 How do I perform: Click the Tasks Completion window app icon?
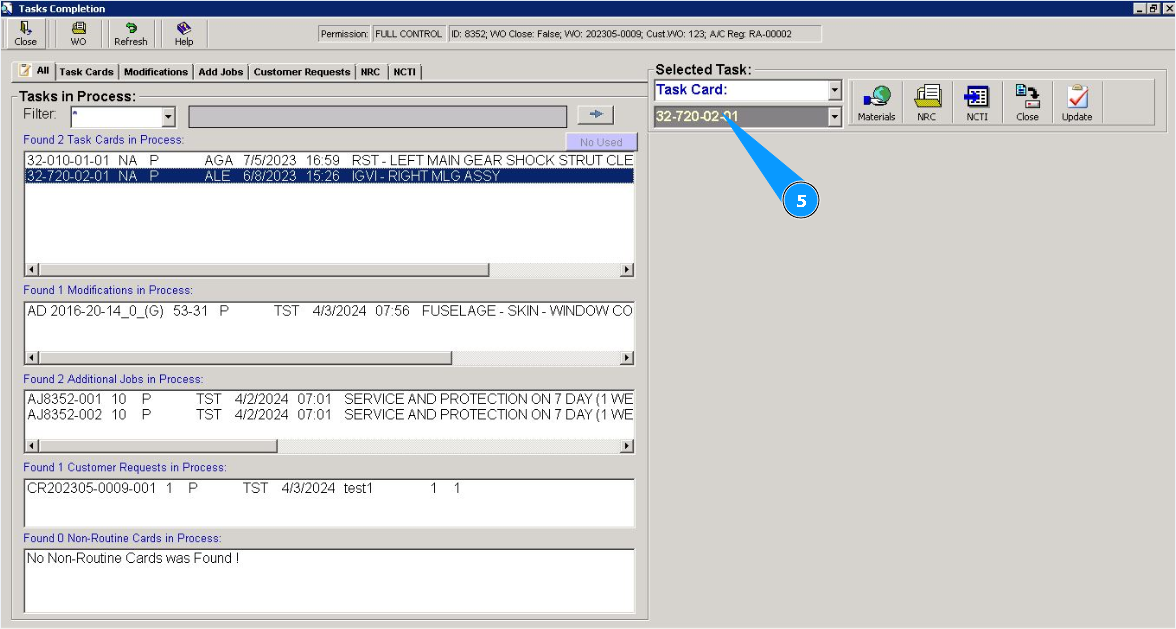(x=8, y=8)
